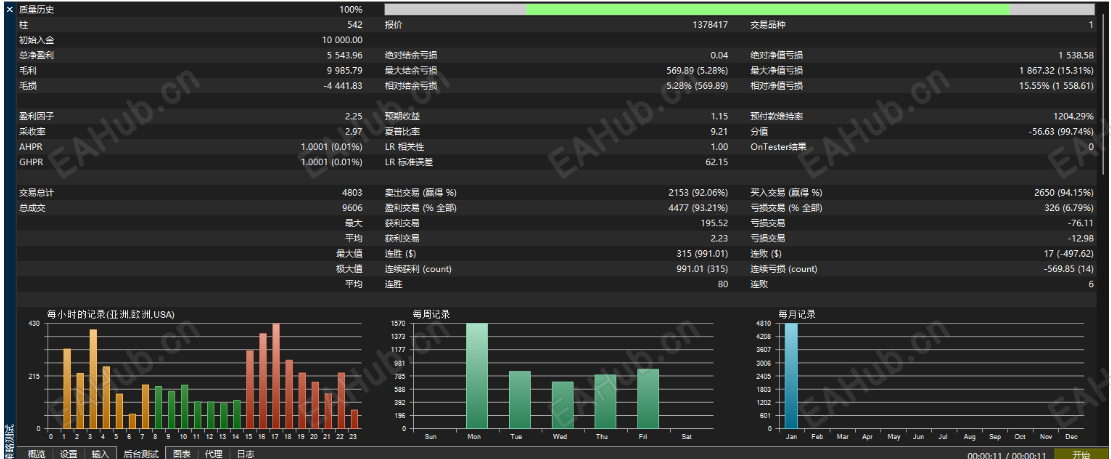Click the vertical scrollbar on the report
Screen dimensions: 1111x459
[1105, 92]
